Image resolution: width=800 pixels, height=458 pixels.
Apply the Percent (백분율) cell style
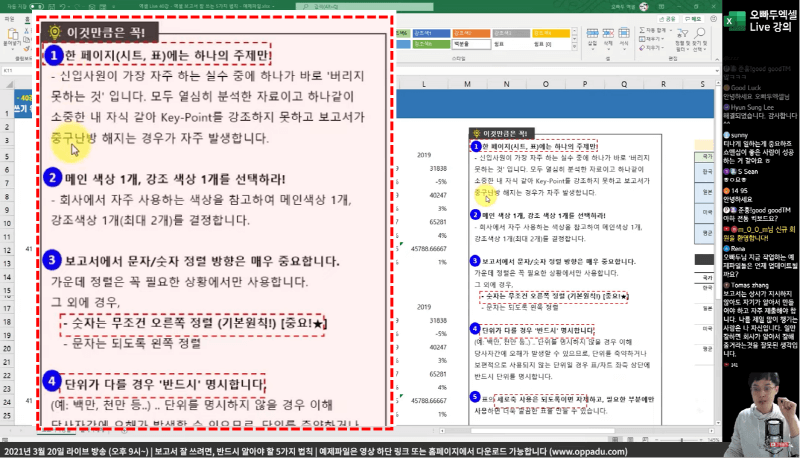click(x=471, y=44)
